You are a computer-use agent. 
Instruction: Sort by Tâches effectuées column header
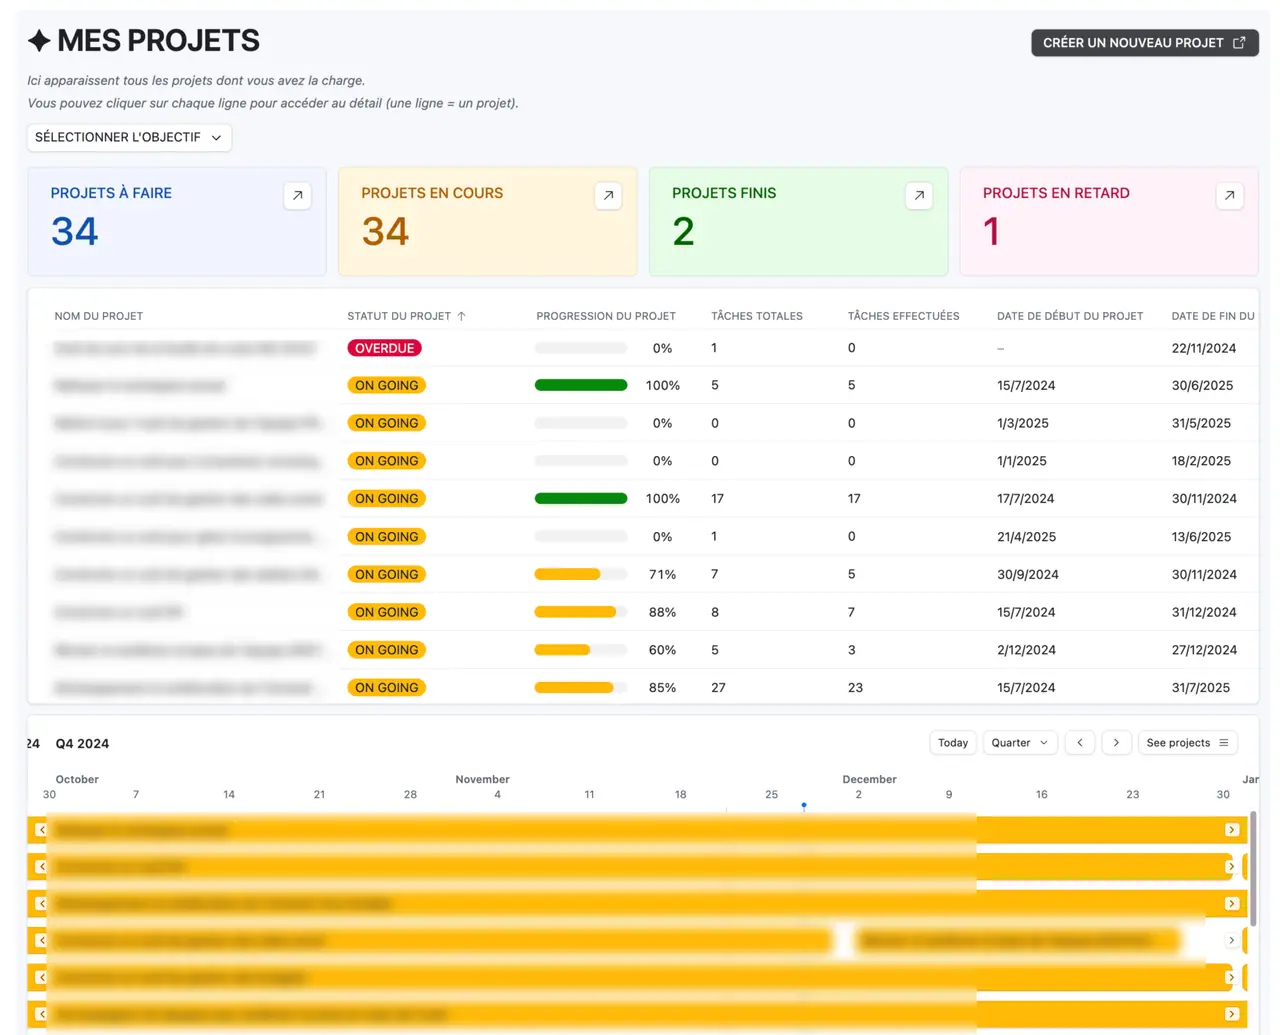[x=904, y=316]
